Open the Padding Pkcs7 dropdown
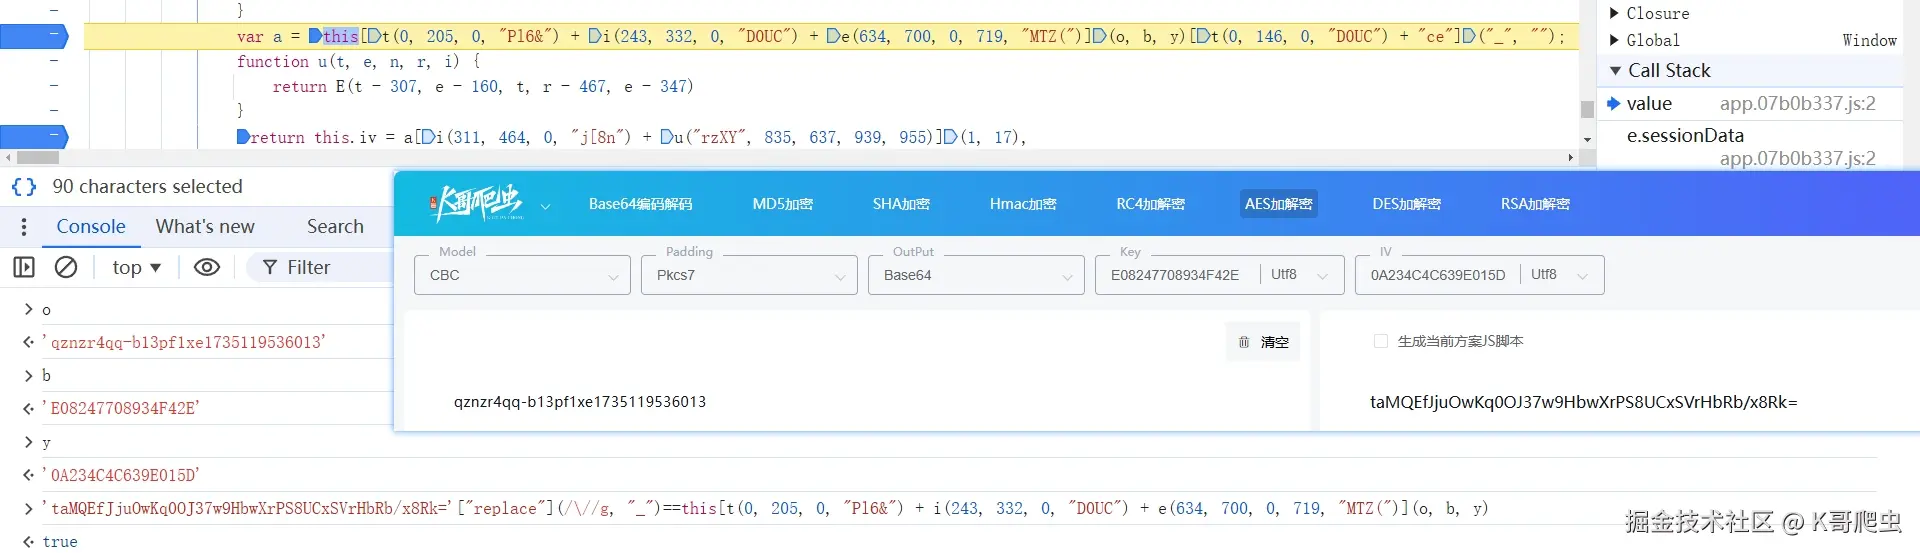1920x553 pixels. point(749,275)
